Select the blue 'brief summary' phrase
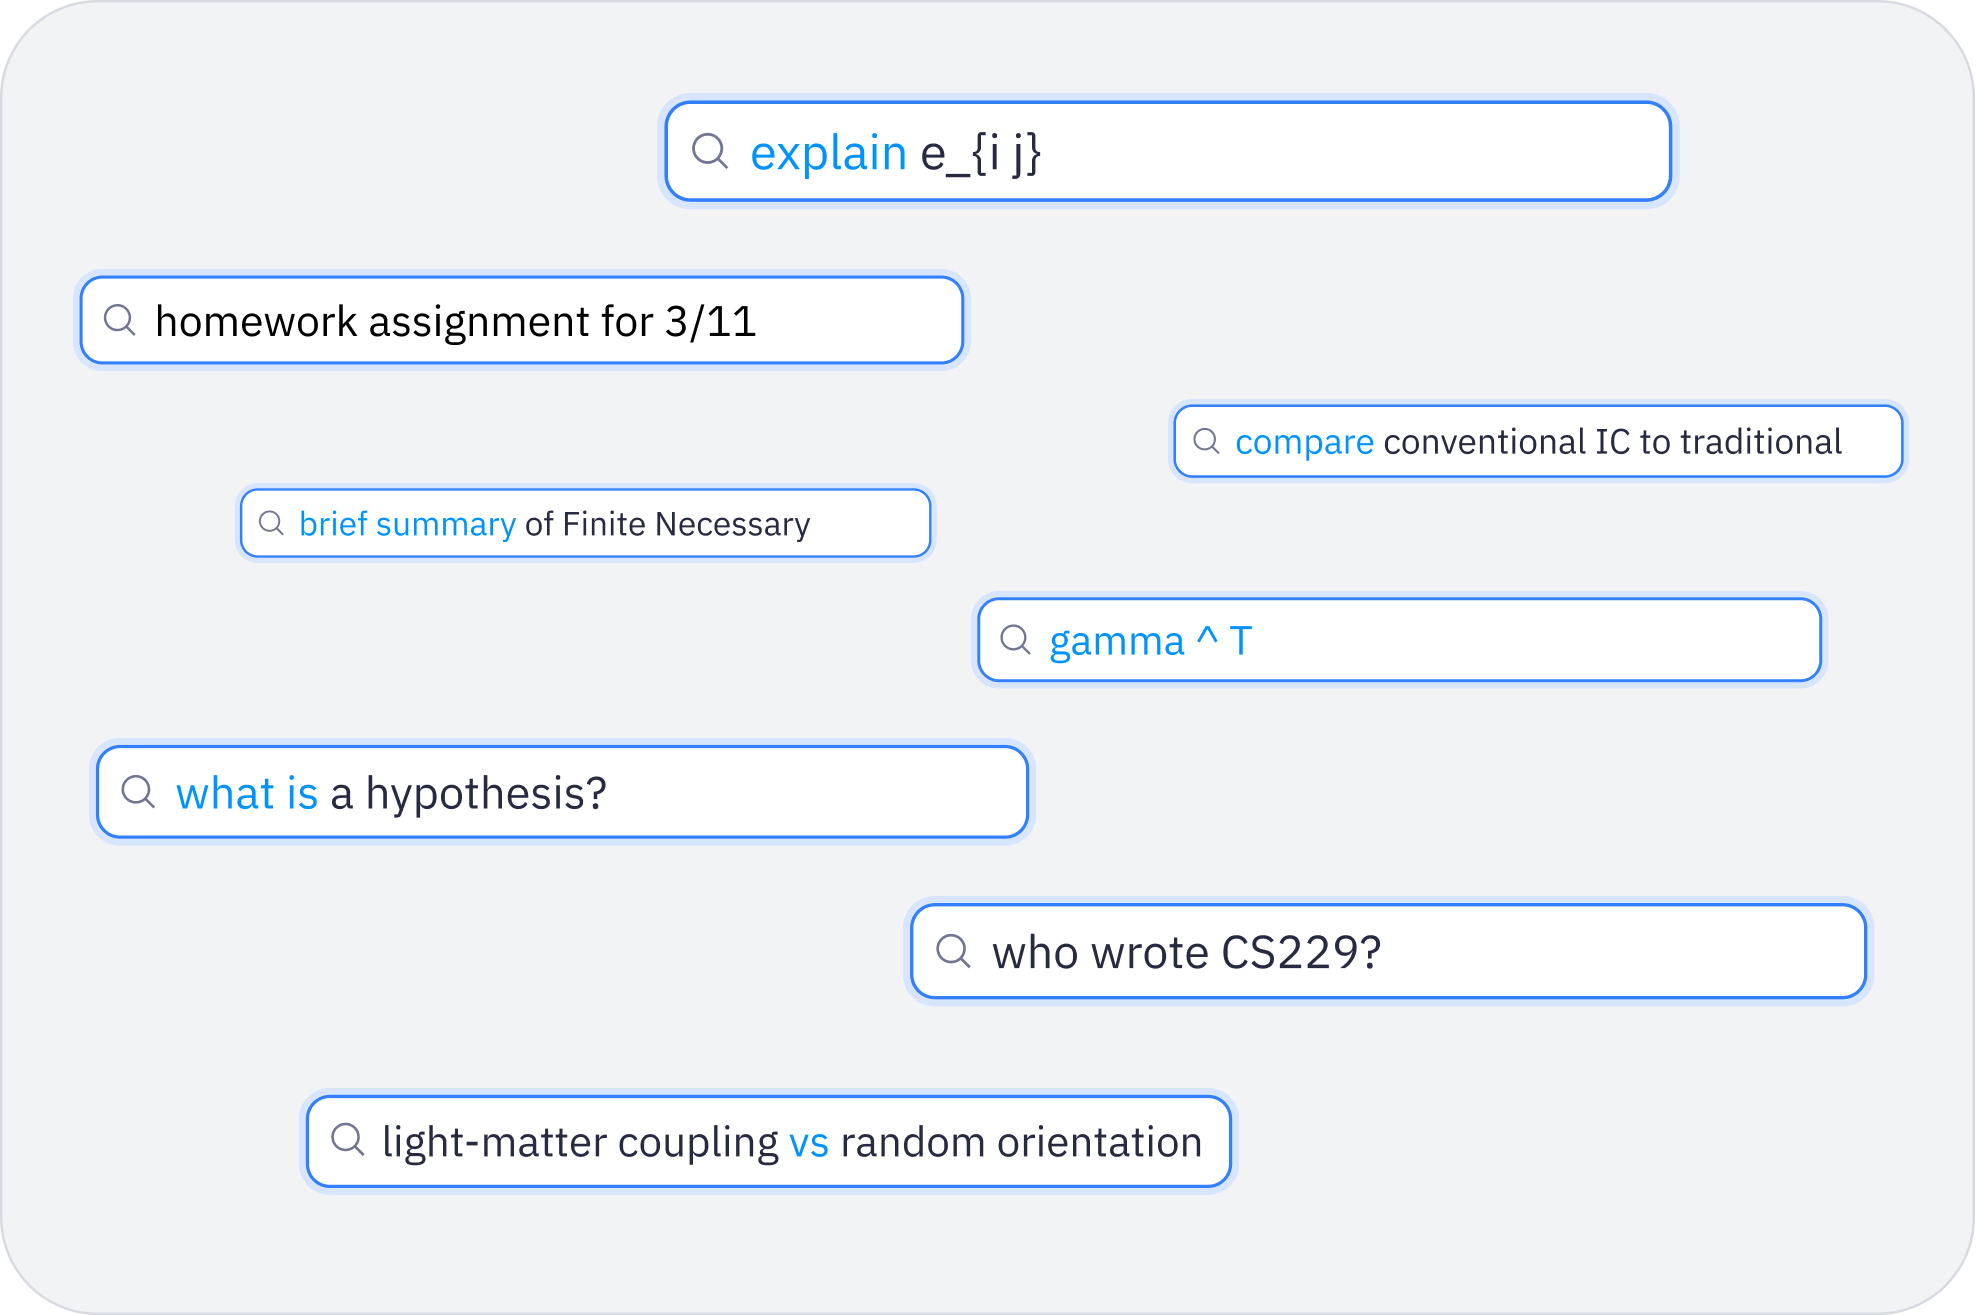 (407, 524)
